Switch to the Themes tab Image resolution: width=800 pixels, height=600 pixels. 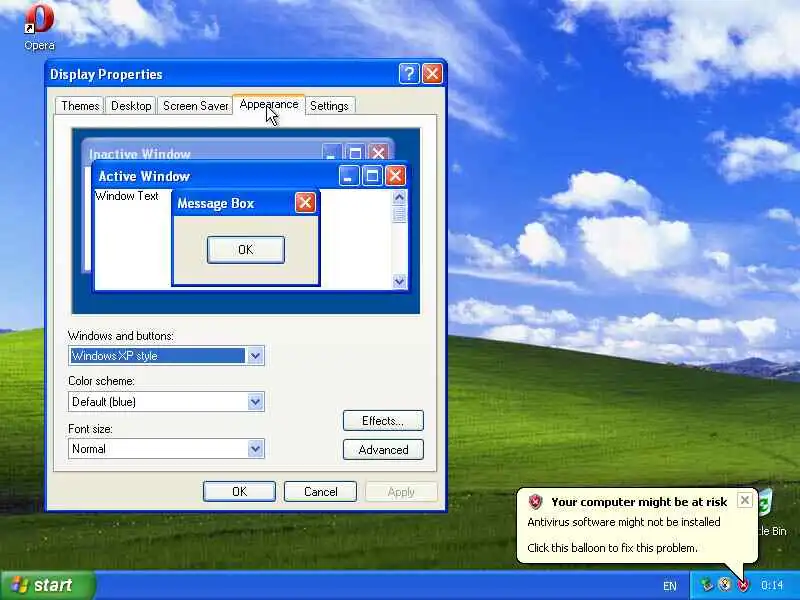click(80, 106)
